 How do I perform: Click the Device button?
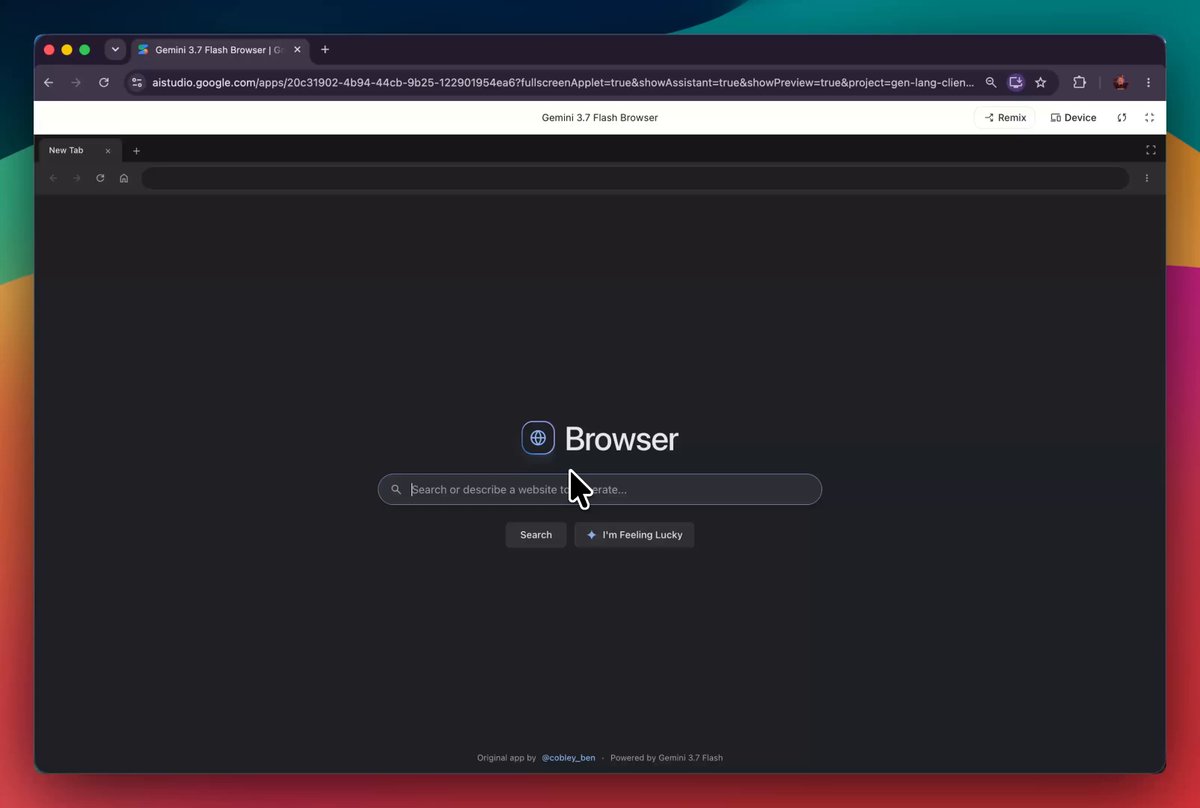(x=1073, y=118)
